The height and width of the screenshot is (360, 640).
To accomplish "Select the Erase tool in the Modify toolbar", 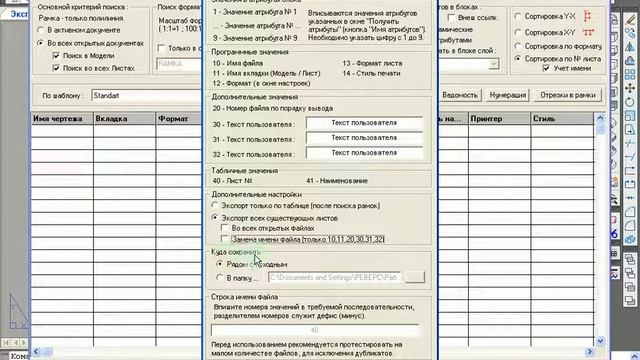I will 630,19.
